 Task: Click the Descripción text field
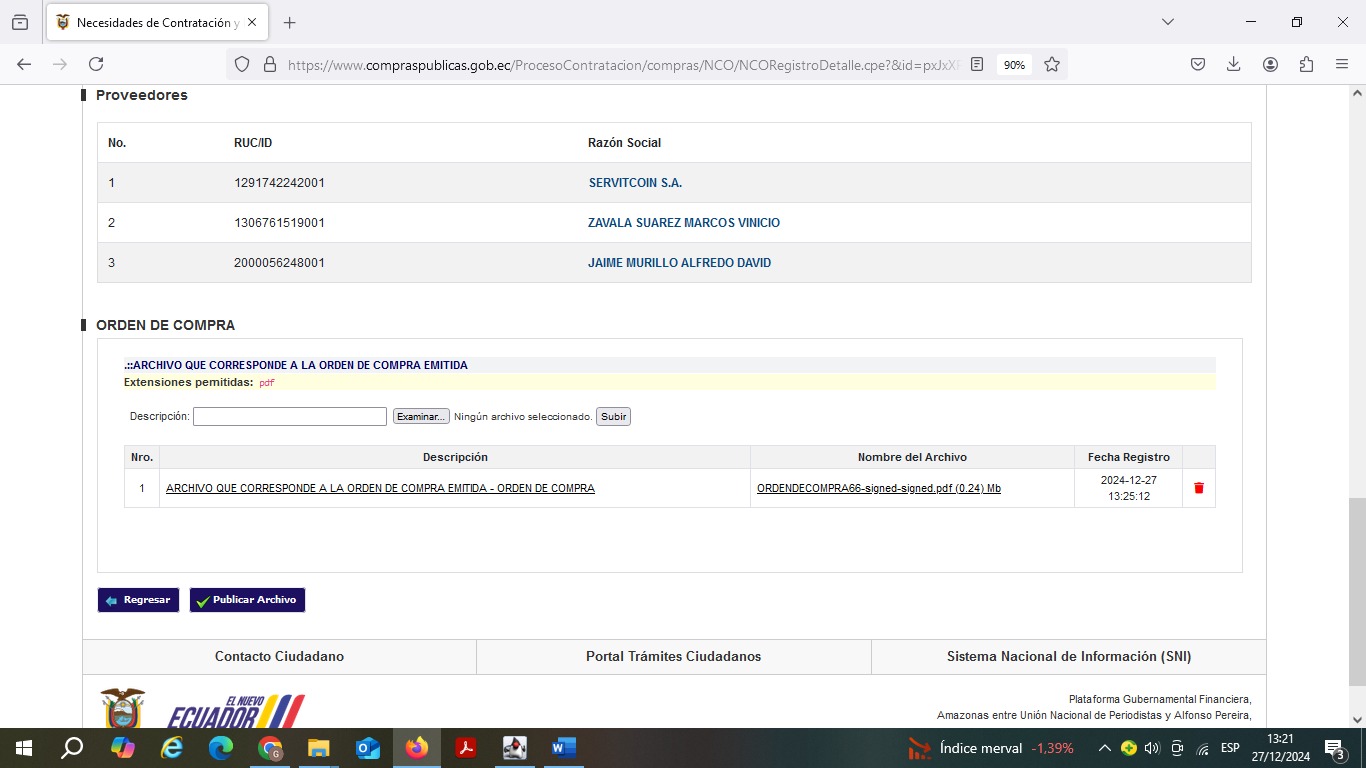(289, 417)
